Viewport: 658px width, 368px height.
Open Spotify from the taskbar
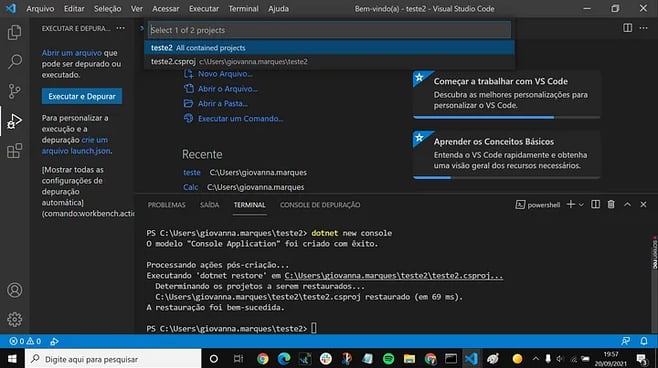tap(389, 359)
